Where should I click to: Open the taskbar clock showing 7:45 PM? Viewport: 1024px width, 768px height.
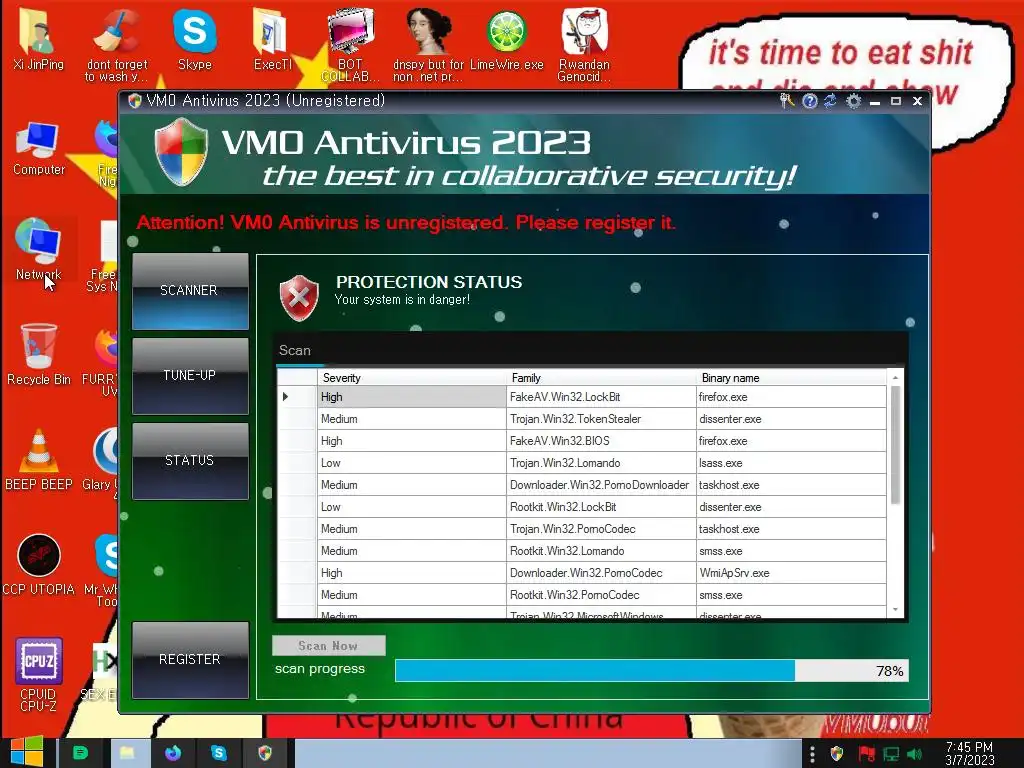pyautogui.click(x=969, y=754)
